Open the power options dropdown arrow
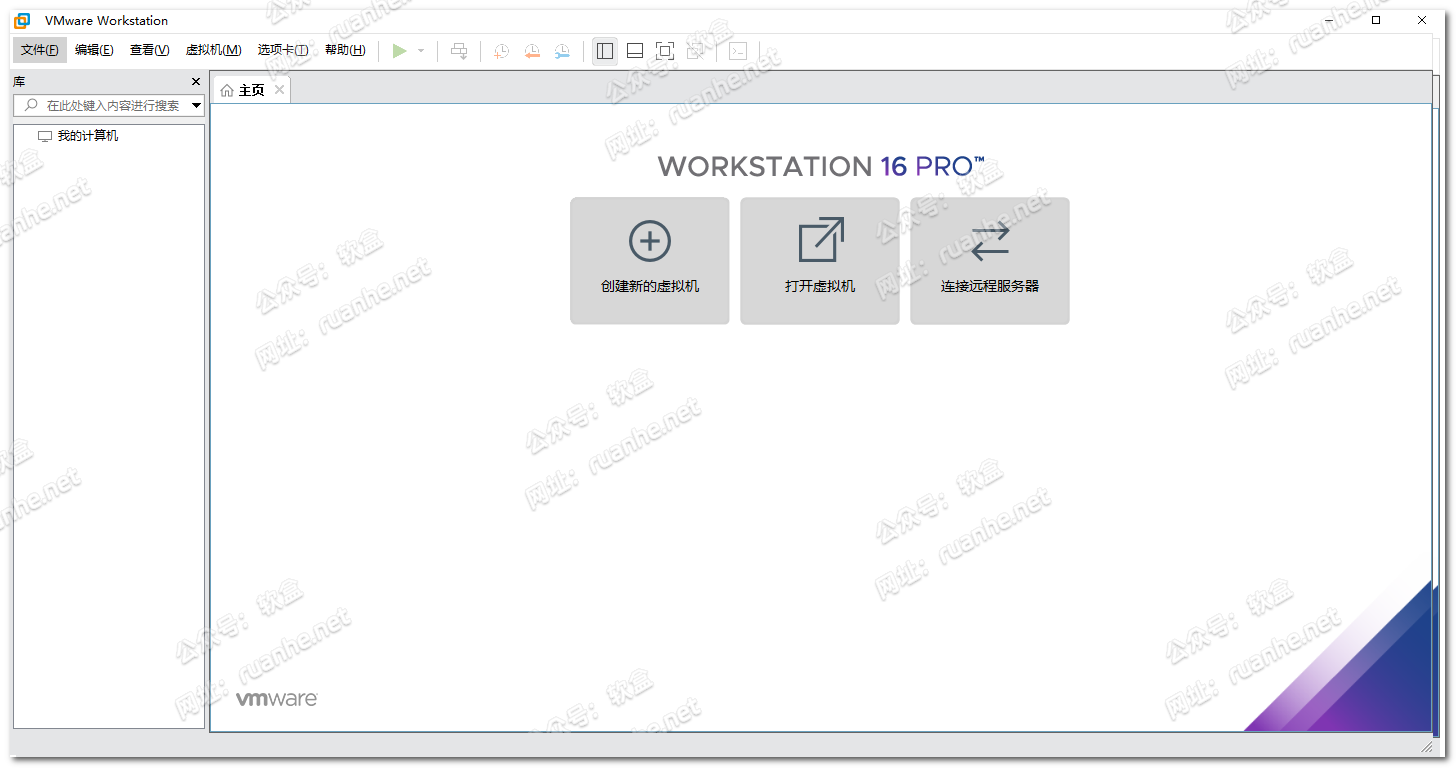The height and width of the screenshot is (768, 1456). [x=421, y=51]
